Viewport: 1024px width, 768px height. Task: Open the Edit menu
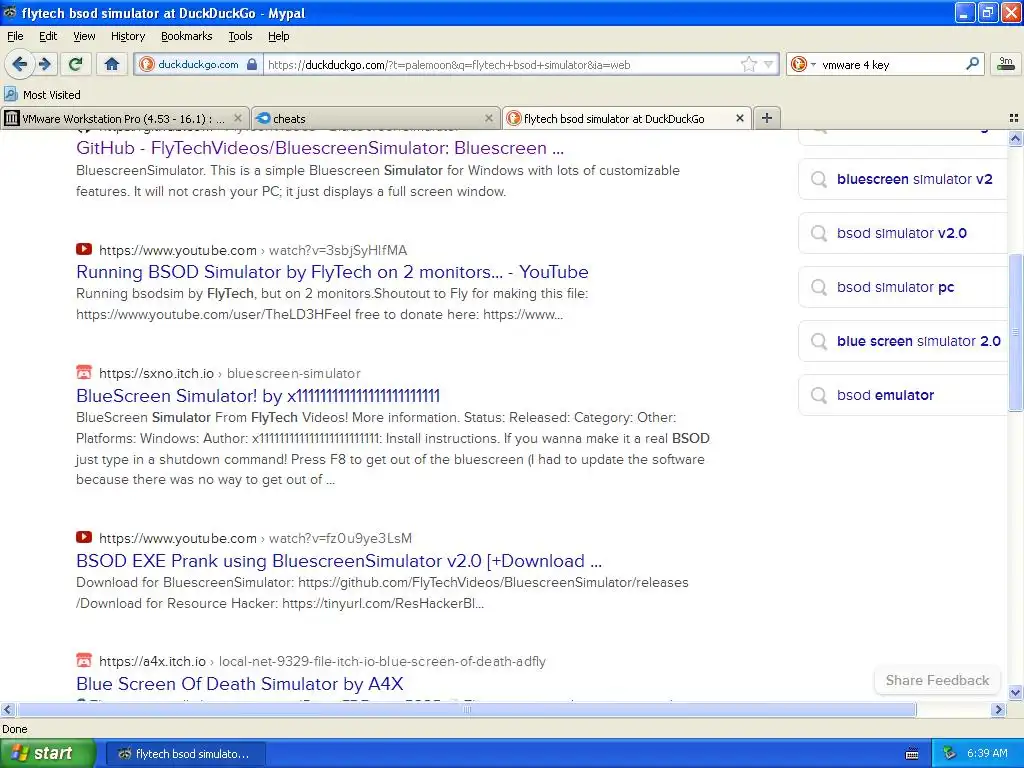48,36
